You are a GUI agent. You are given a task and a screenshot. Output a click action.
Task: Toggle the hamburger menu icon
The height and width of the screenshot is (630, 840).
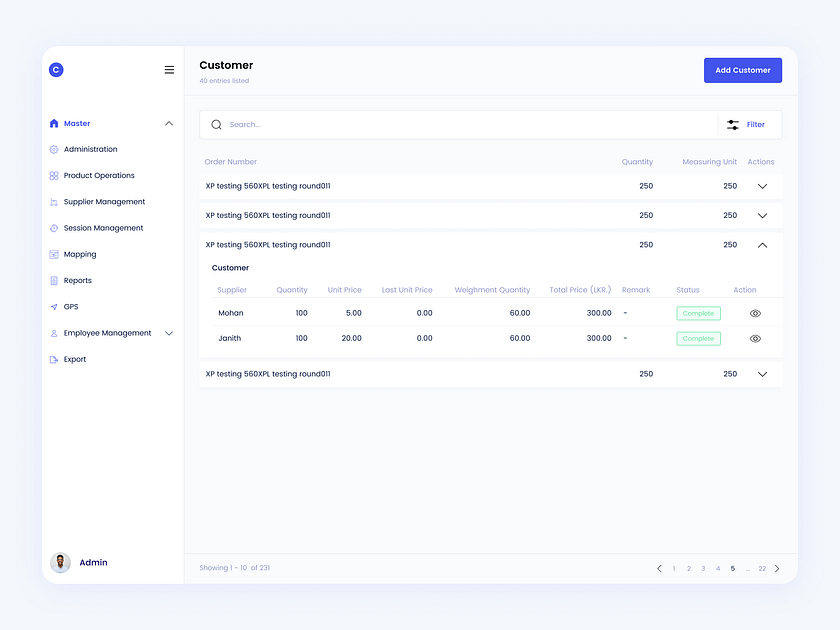(x=169, y=70)
